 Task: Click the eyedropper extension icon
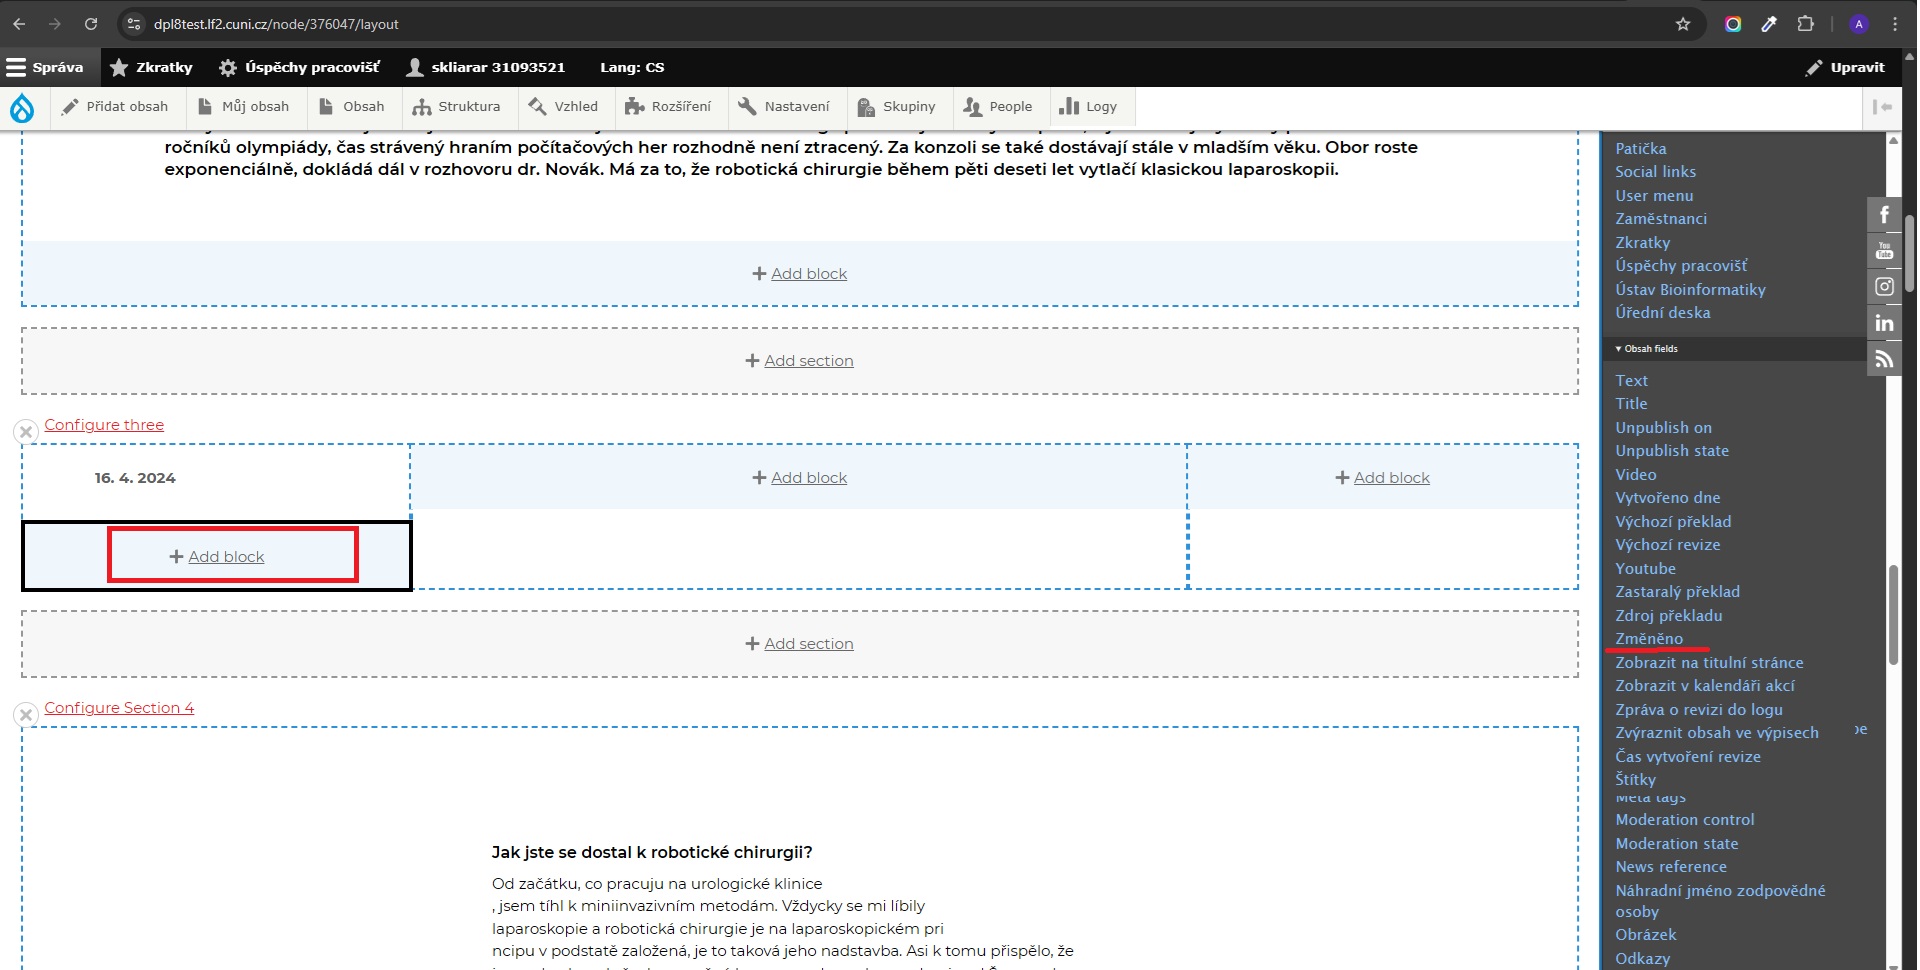(1769, 24)
